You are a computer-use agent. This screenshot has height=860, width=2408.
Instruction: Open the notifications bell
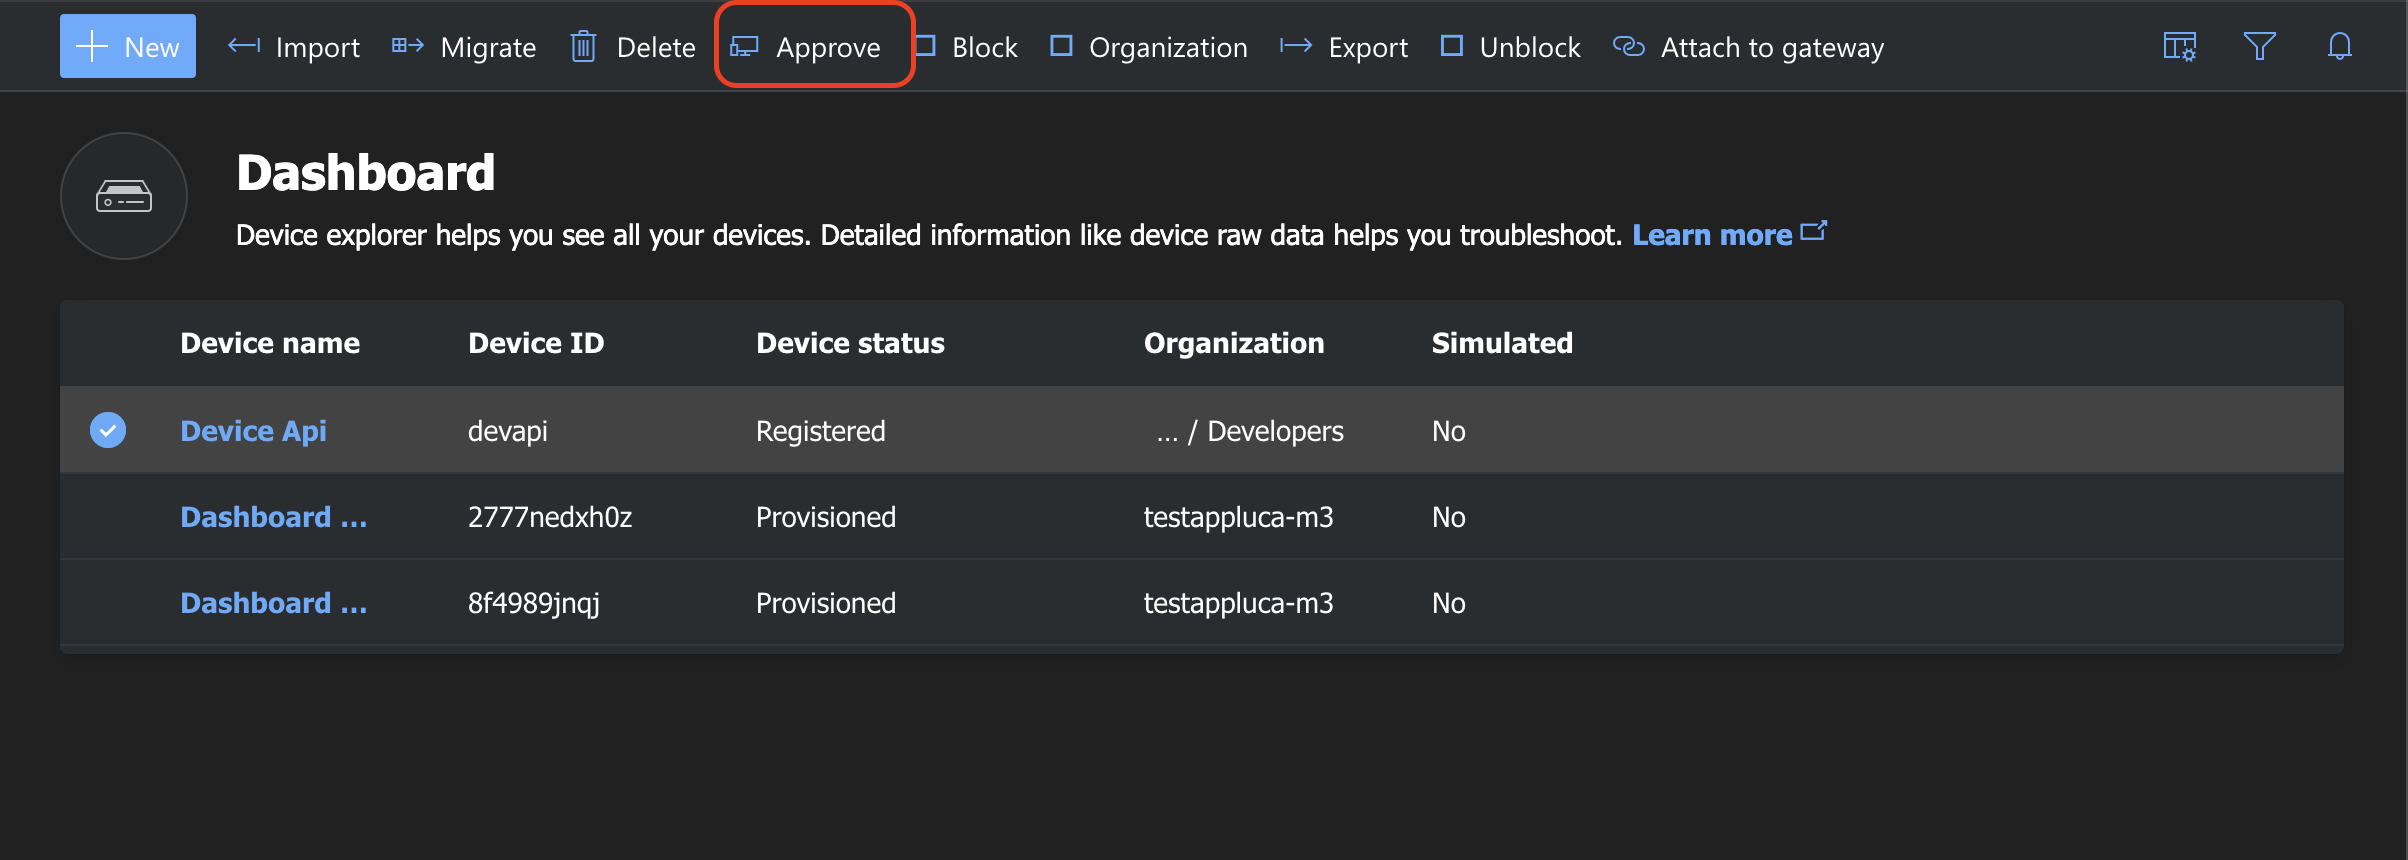point(2340,46)
